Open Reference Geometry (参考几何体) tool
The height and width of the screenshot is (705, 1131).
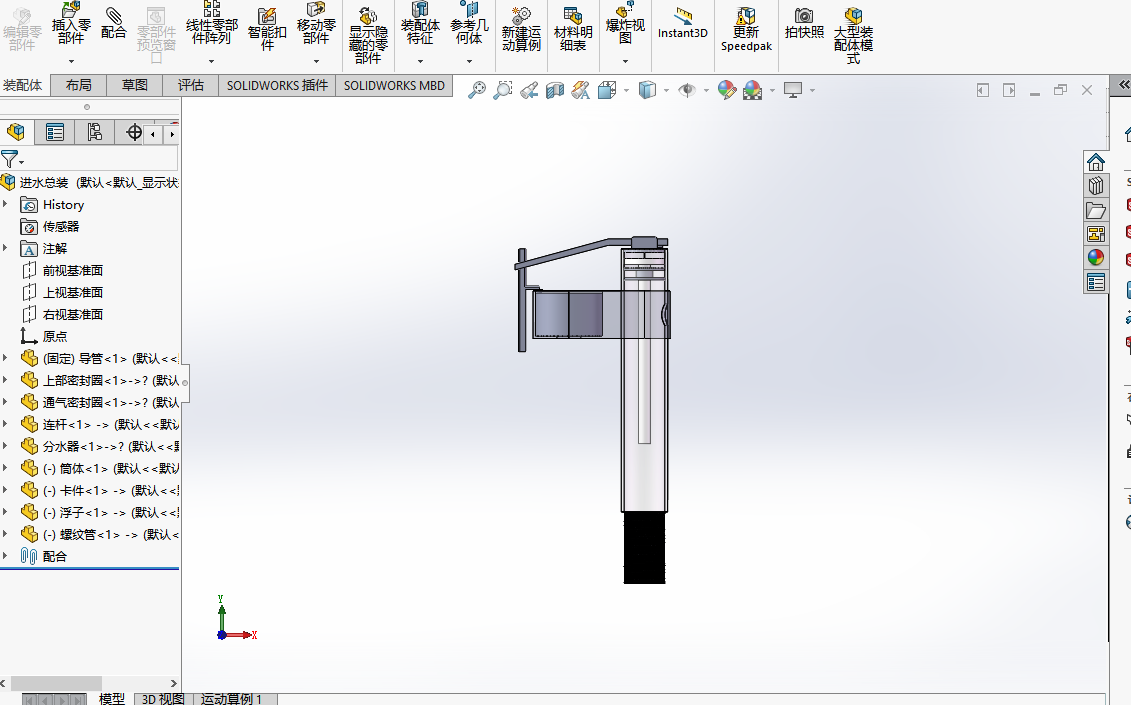coord(469,25)
